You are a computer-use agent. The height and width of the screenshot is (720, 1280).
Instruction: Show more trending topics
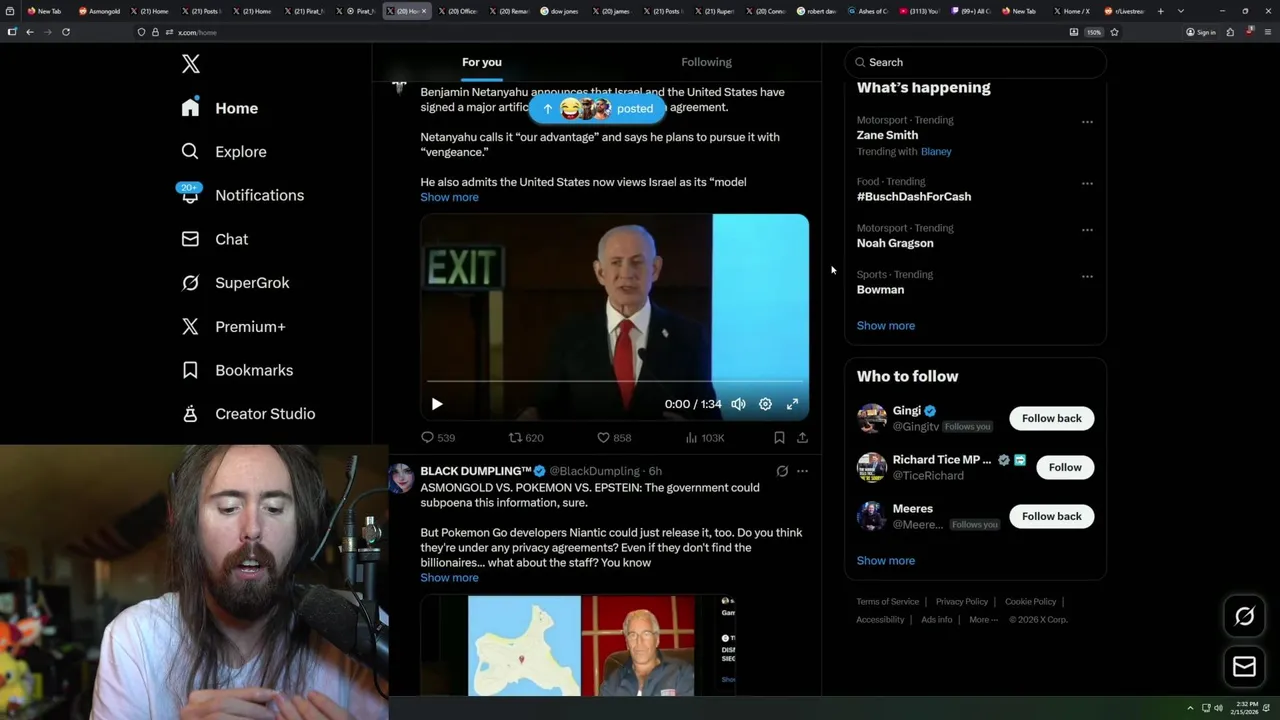coord(886,326)
